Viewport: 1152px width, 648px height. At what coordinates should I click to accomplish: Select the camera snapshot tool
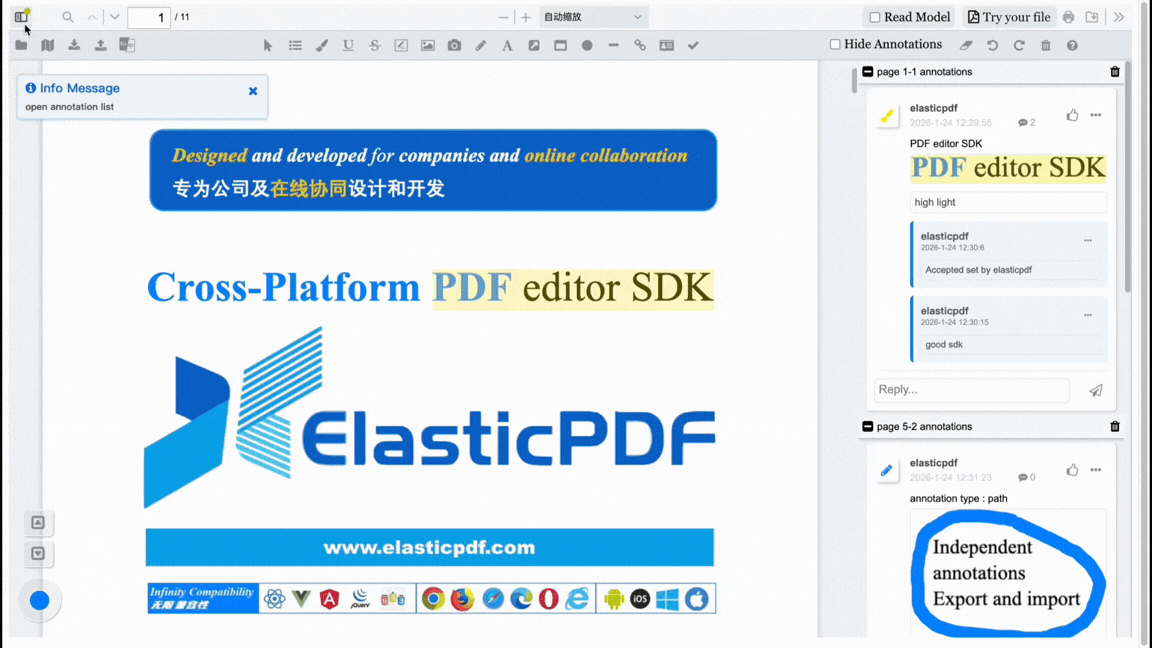pyautogui.click(x=455, y=45)
